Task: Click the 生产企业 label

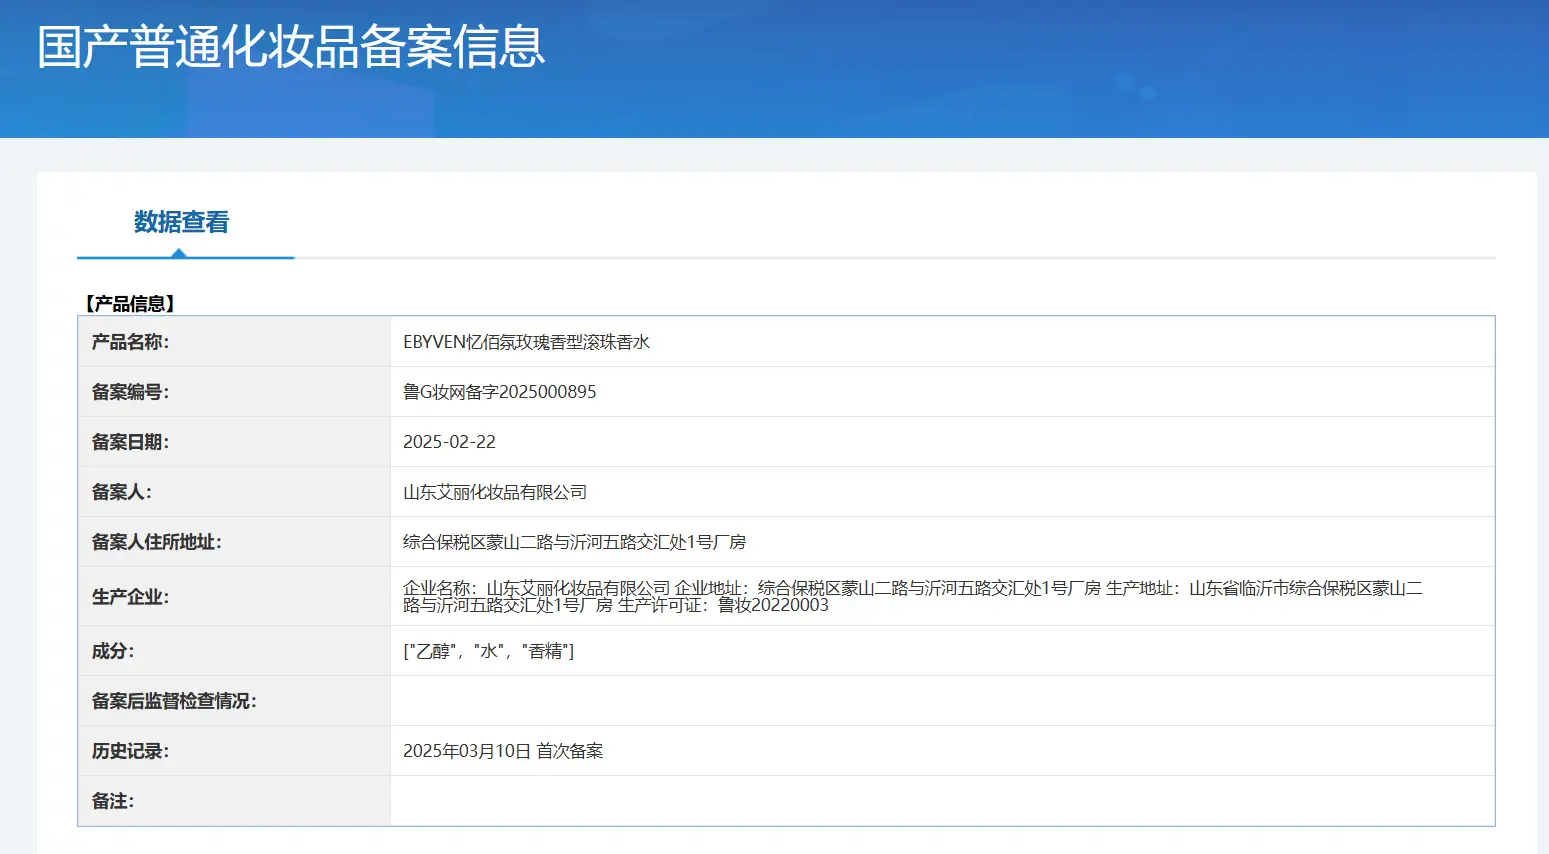Action: pos(130,597)
